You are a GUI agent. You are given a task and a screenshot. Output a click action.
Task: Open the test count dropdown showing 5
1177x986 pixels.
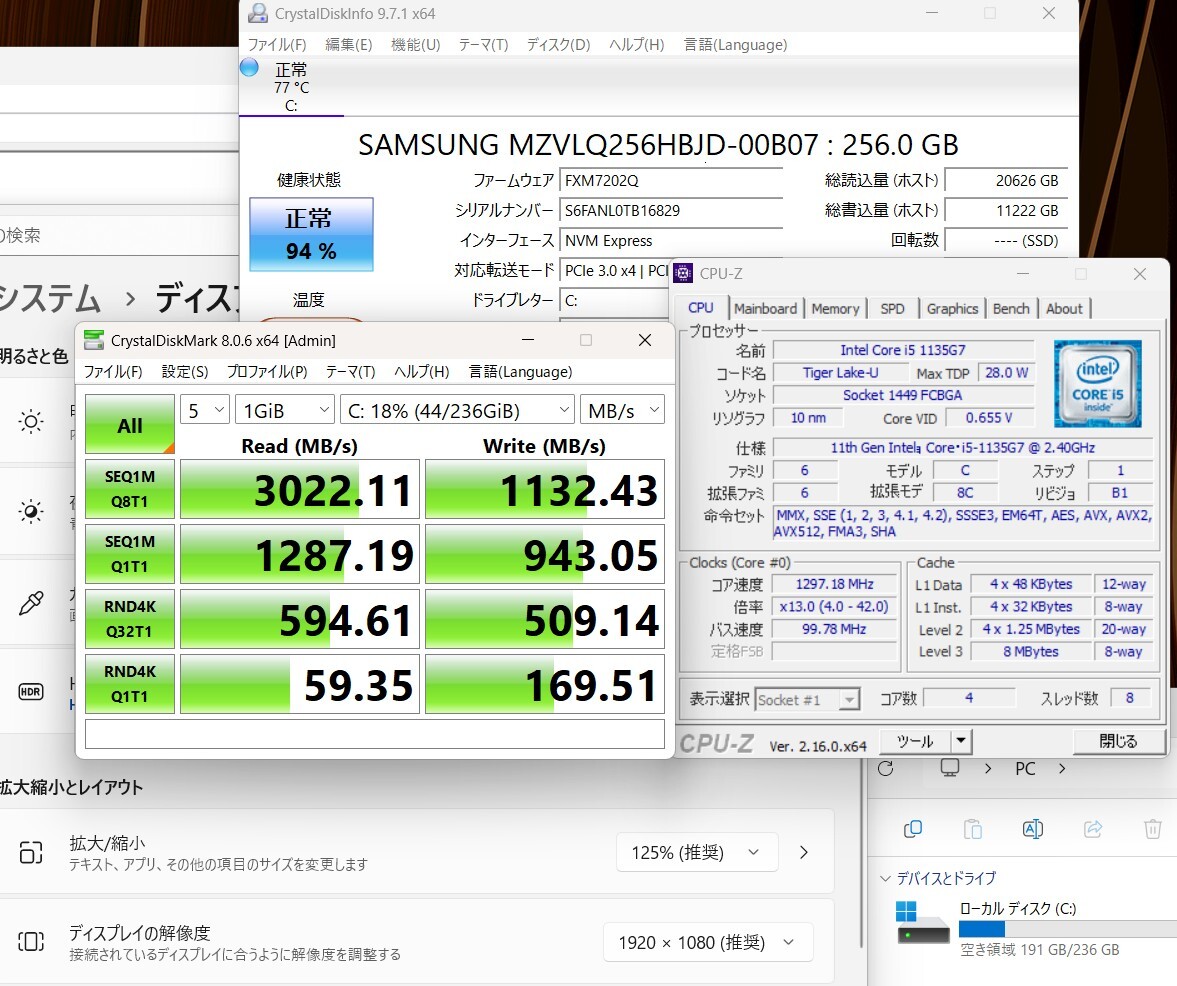point(204,409)
